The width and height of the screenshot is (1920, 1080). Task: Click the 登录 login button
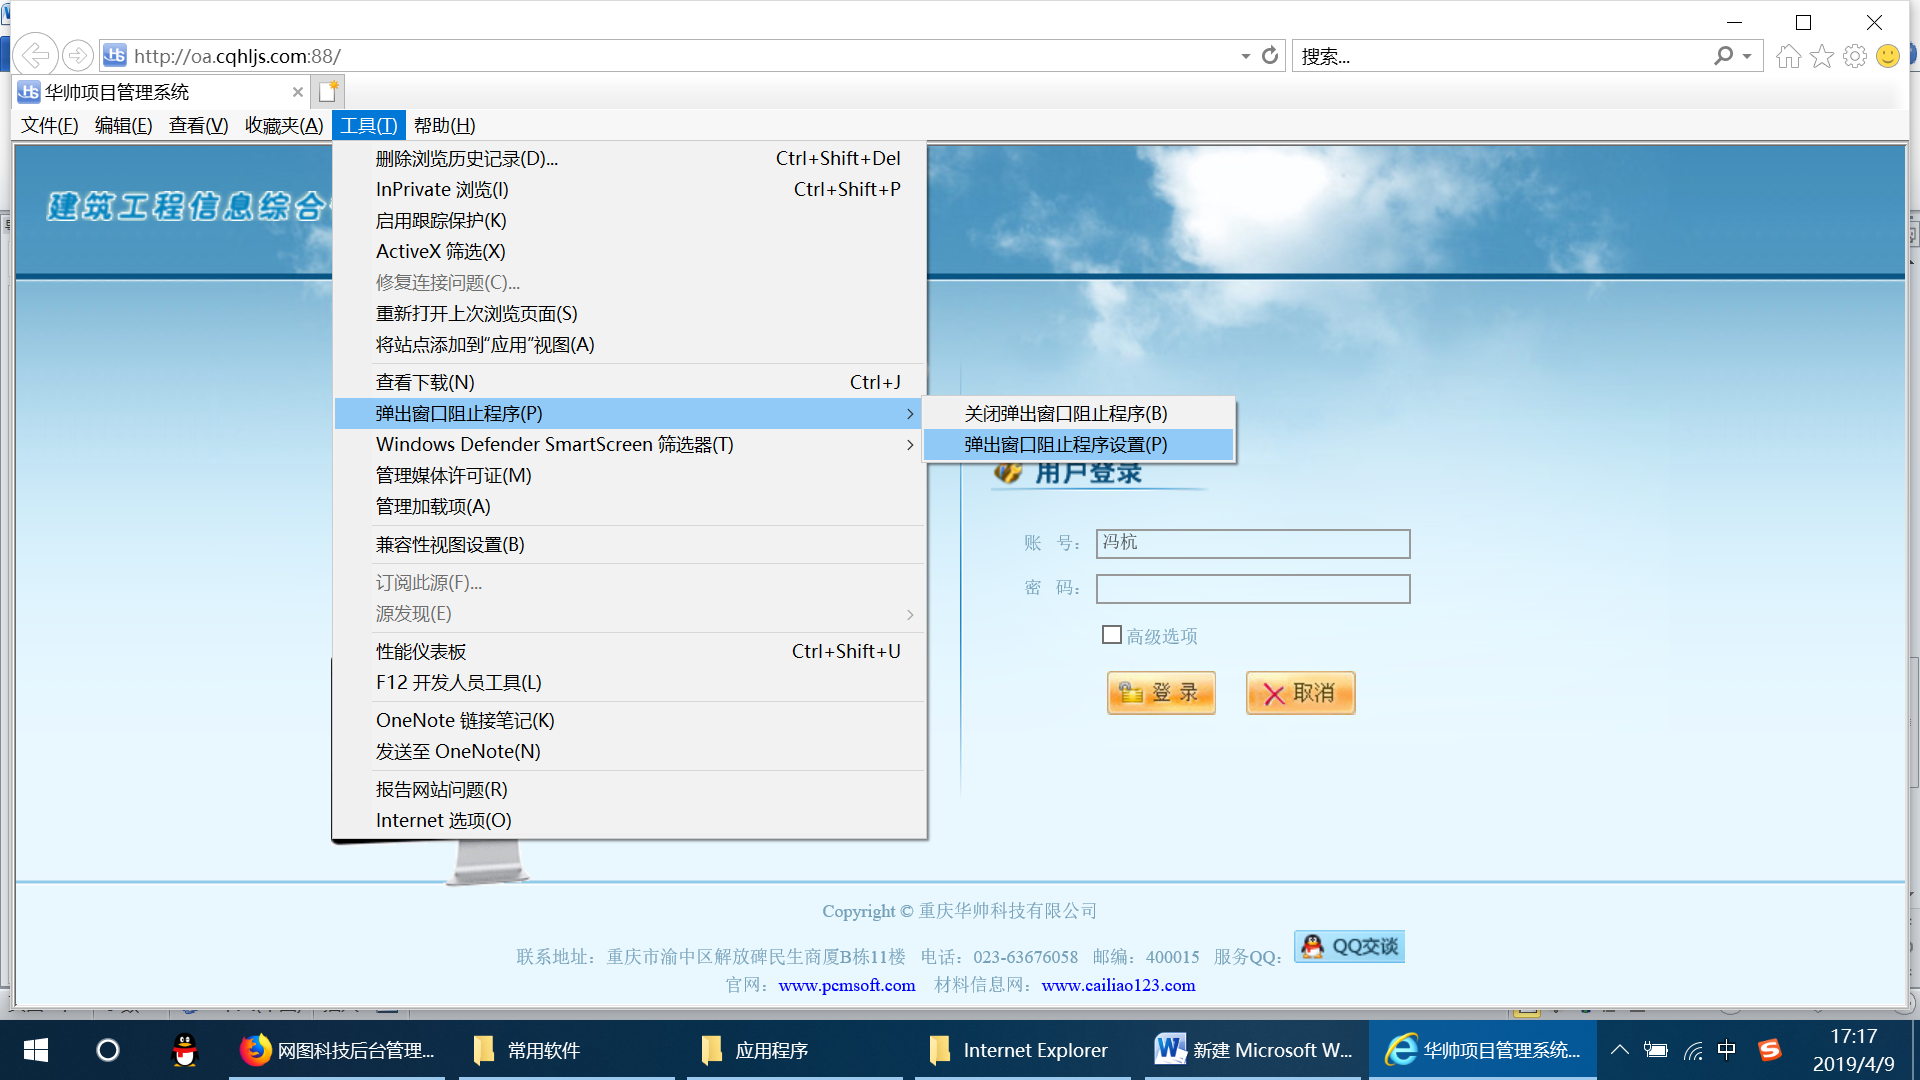[1161, 693]
